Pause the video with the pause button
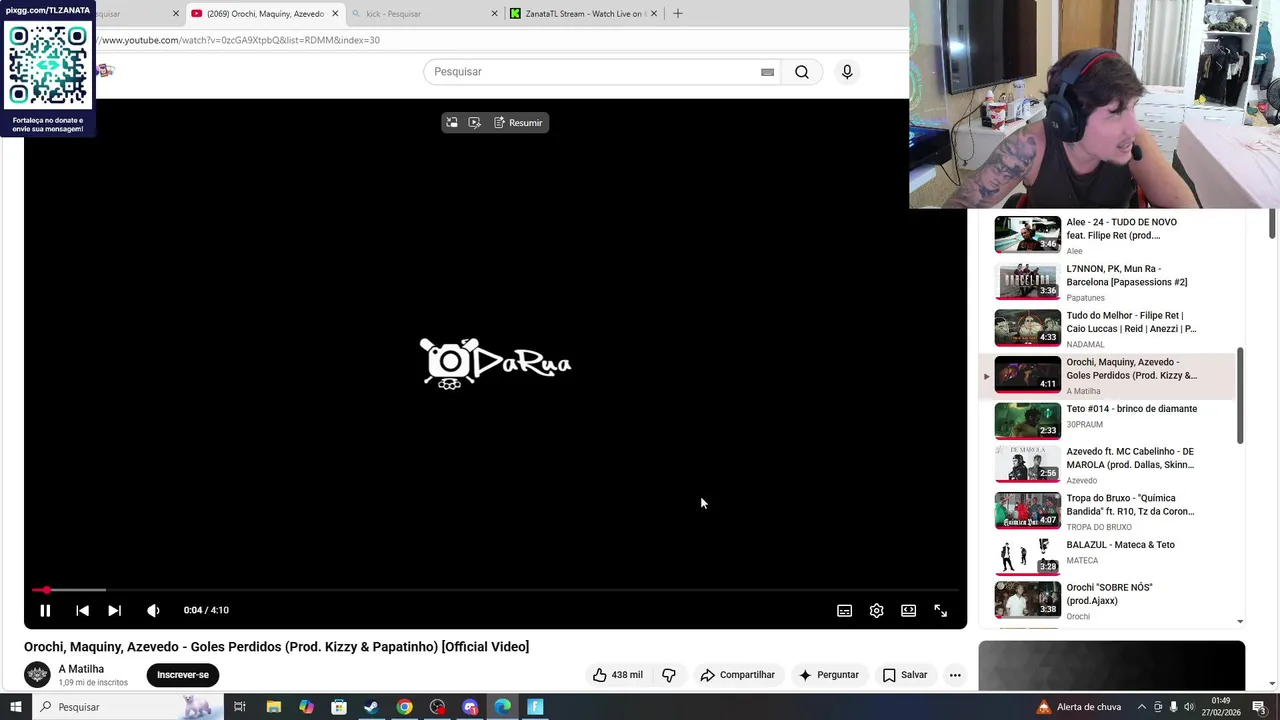This screenshot has height=720, width=1280. [45, 610]
